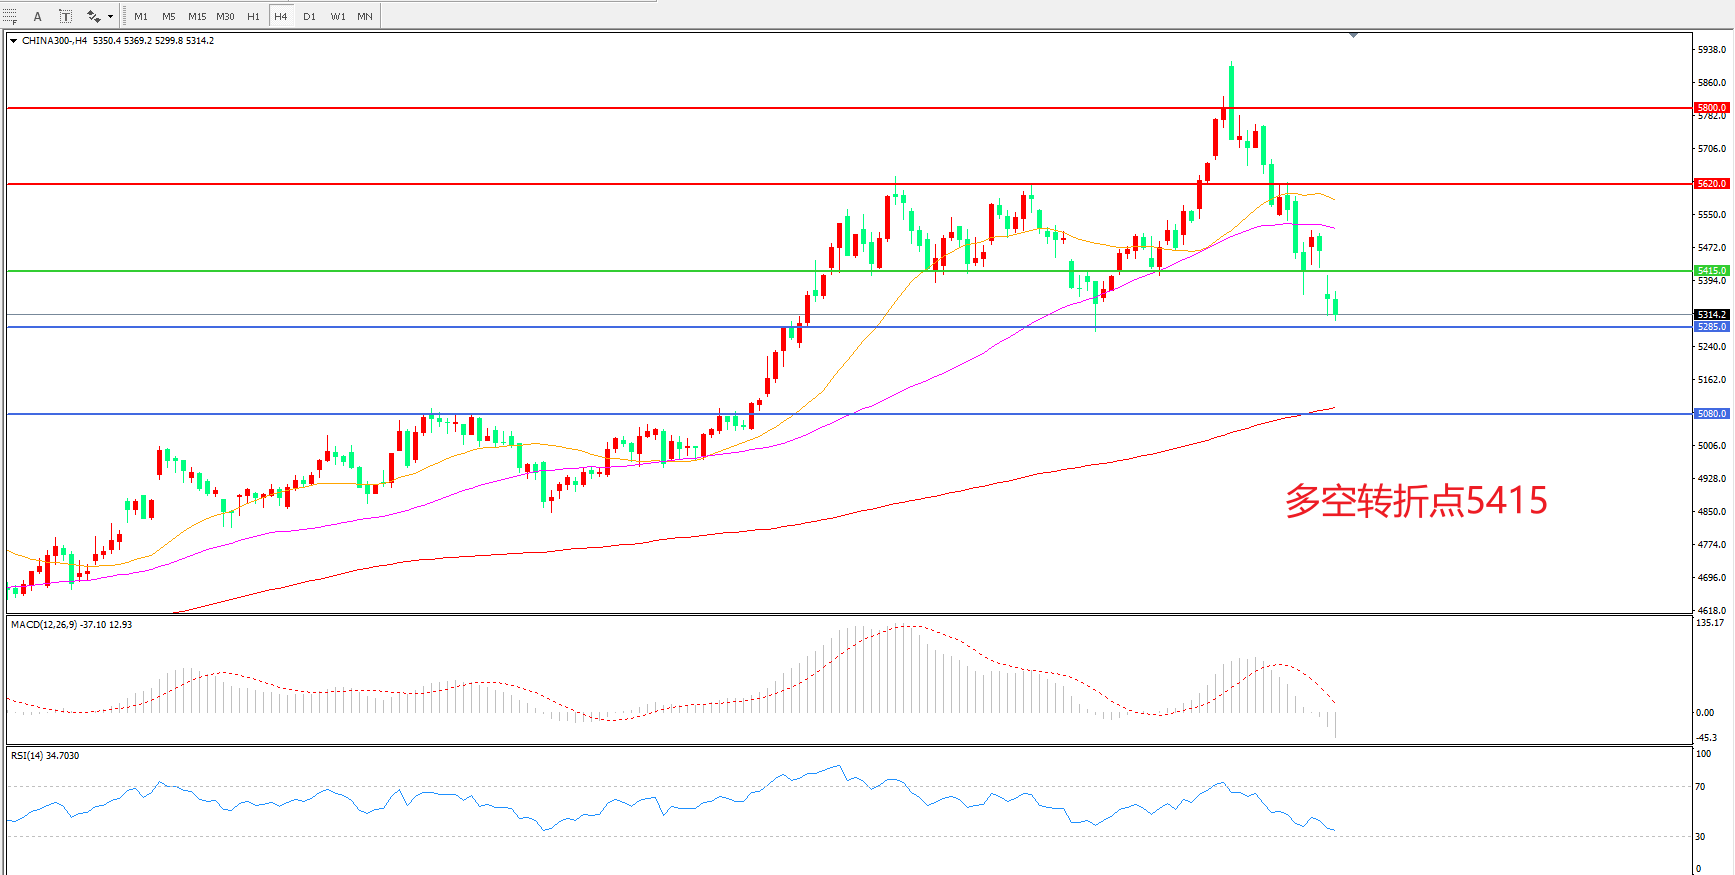Expand the CHINA300 chart title triangle
This screenshot has height=875, width=1735.
click(13, 41)
